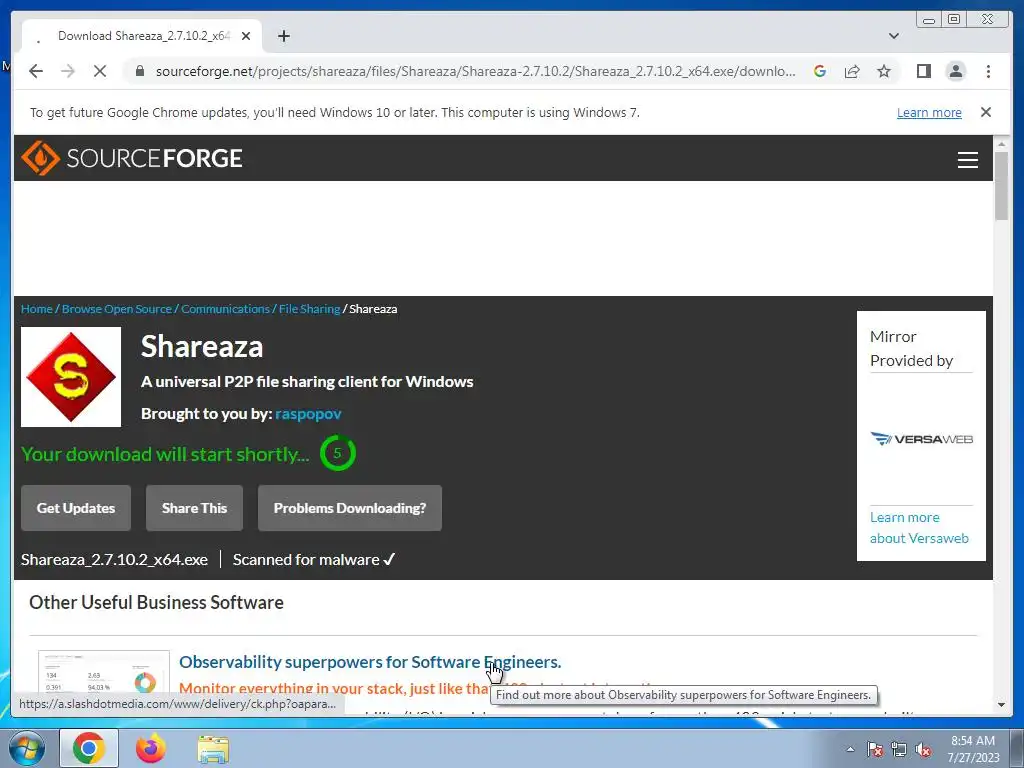Viewport: 1024px width, 768px height.
Task: Open Browse Open Source breadcrumb
Action: click(117, 309)
